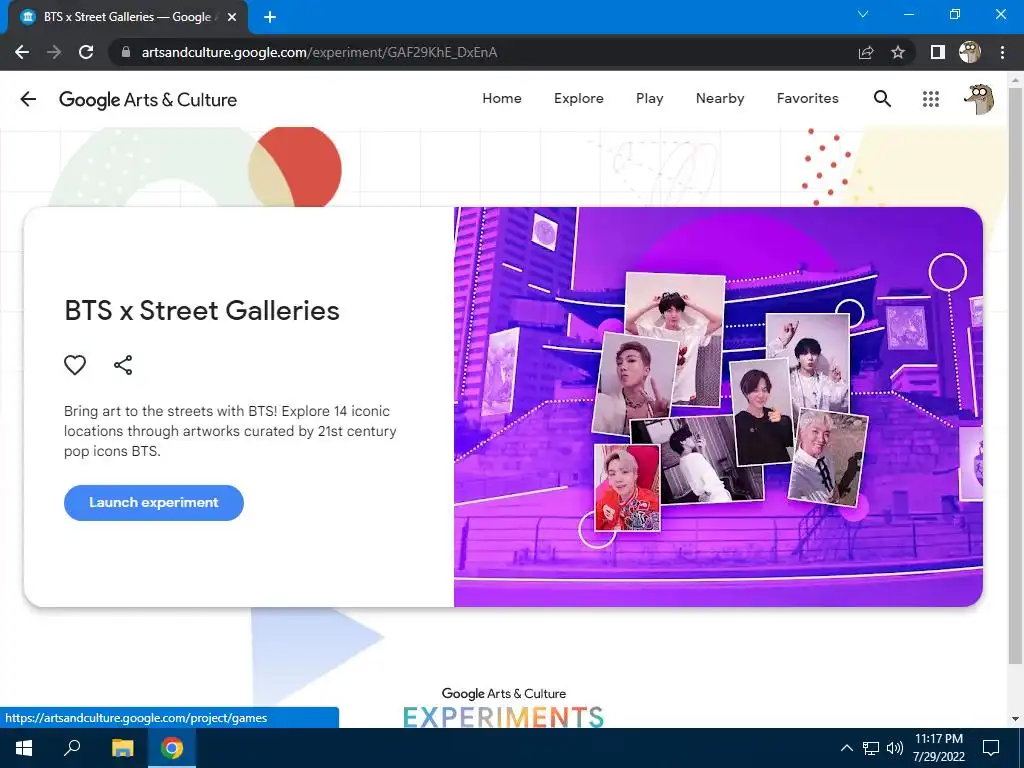The height and width of the screenshot is (768, 1024).
Task: Open the network status tray icon
Action: [871, 748]
